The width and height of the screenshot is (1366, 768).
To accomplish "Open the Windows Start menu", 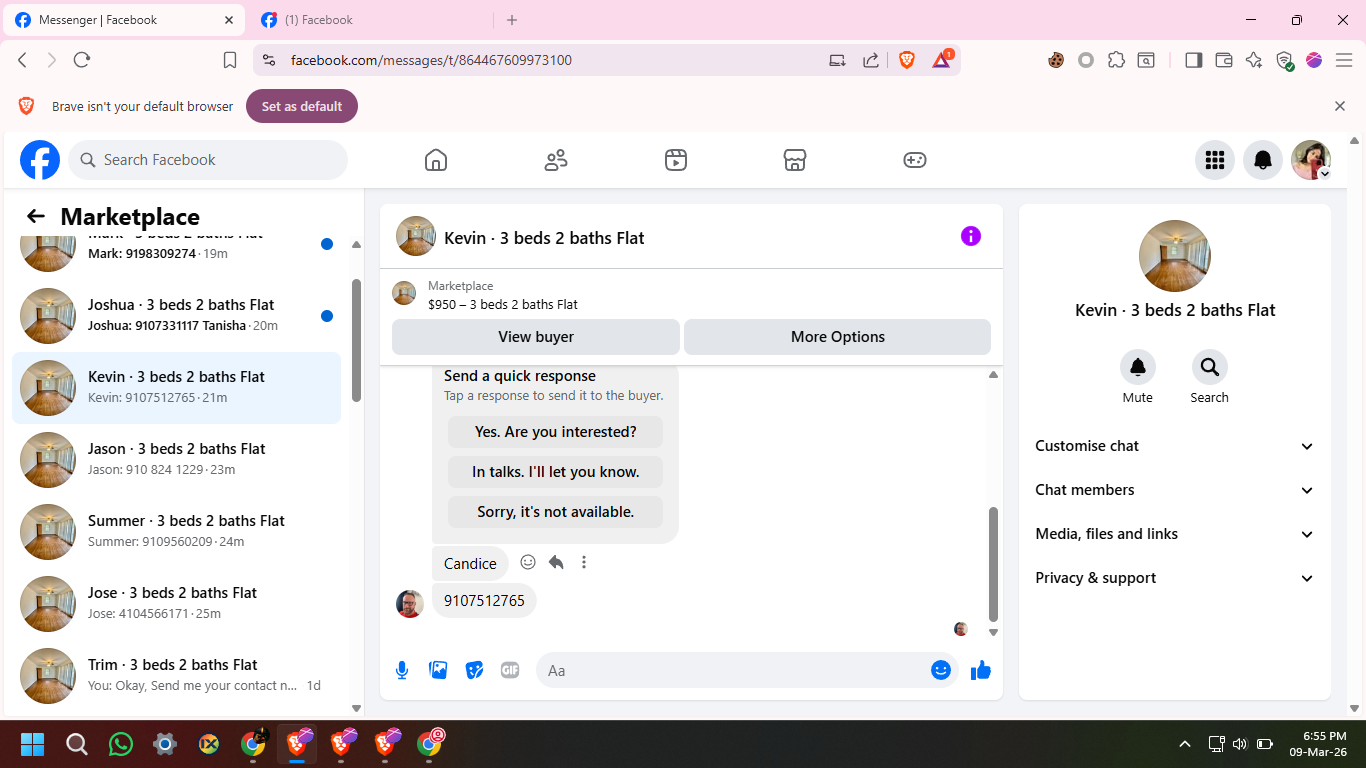I will pyautogui.click(x=32, y=744).
